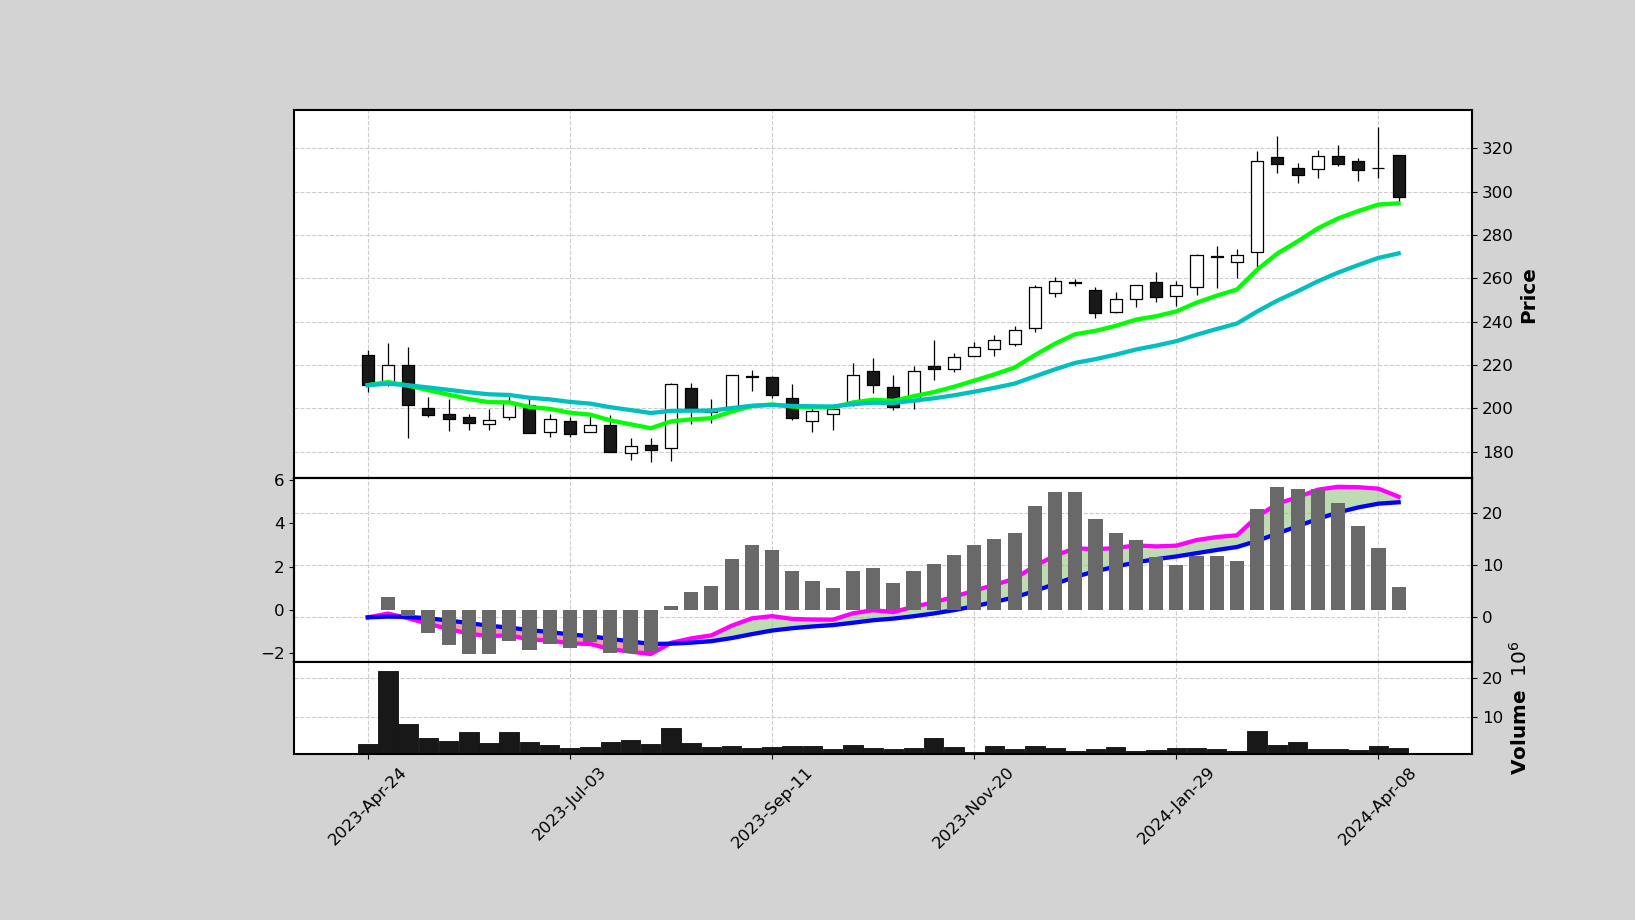The height and width of the screenshot is (920, 1635).
Task: Click the 320 price tick label
Action: pos(1497,149)
